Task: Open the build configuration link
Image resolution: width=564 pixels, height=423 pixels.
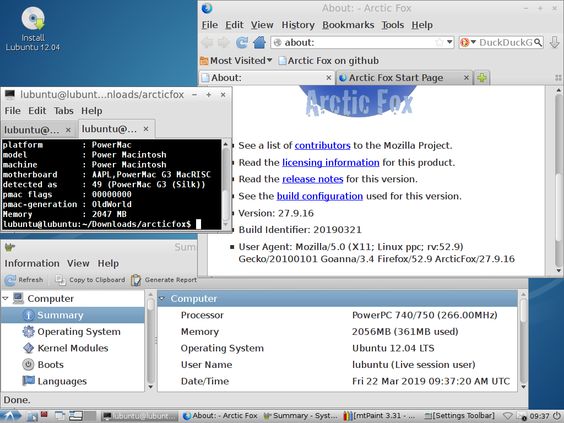Action: [319, 196]
